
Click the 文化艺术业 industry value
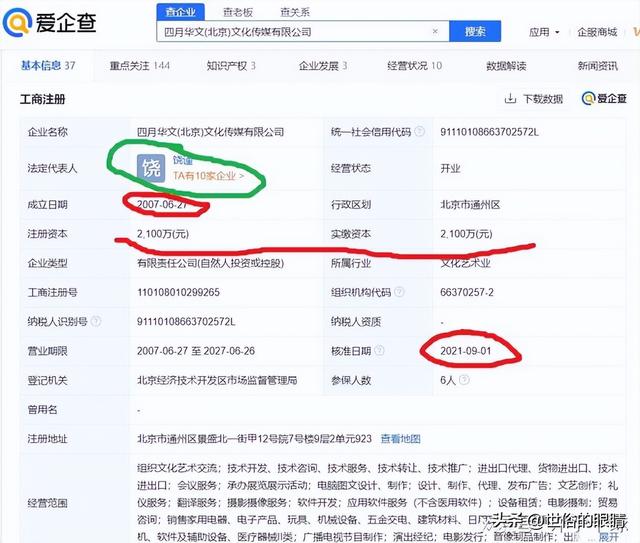tap(465, 263)
